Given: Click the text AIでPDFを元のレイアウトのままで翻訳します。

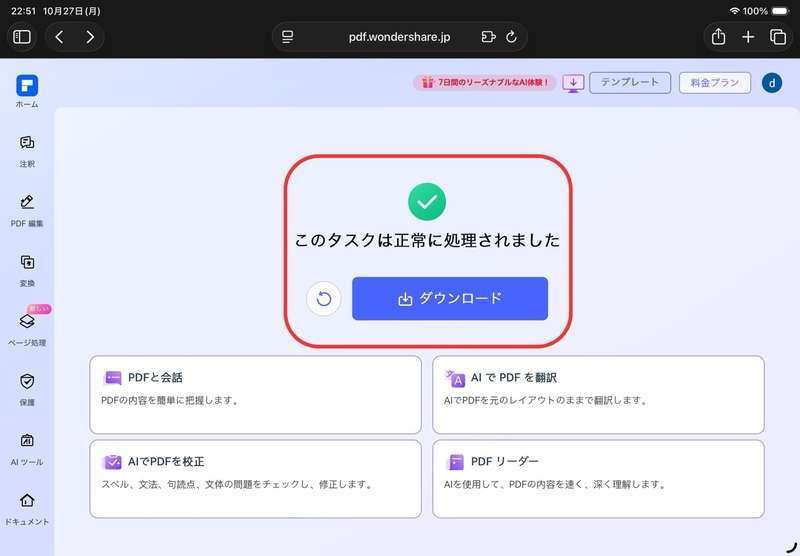Looking at the screenshot, I should pyautogui.click(x=545, y=400).
